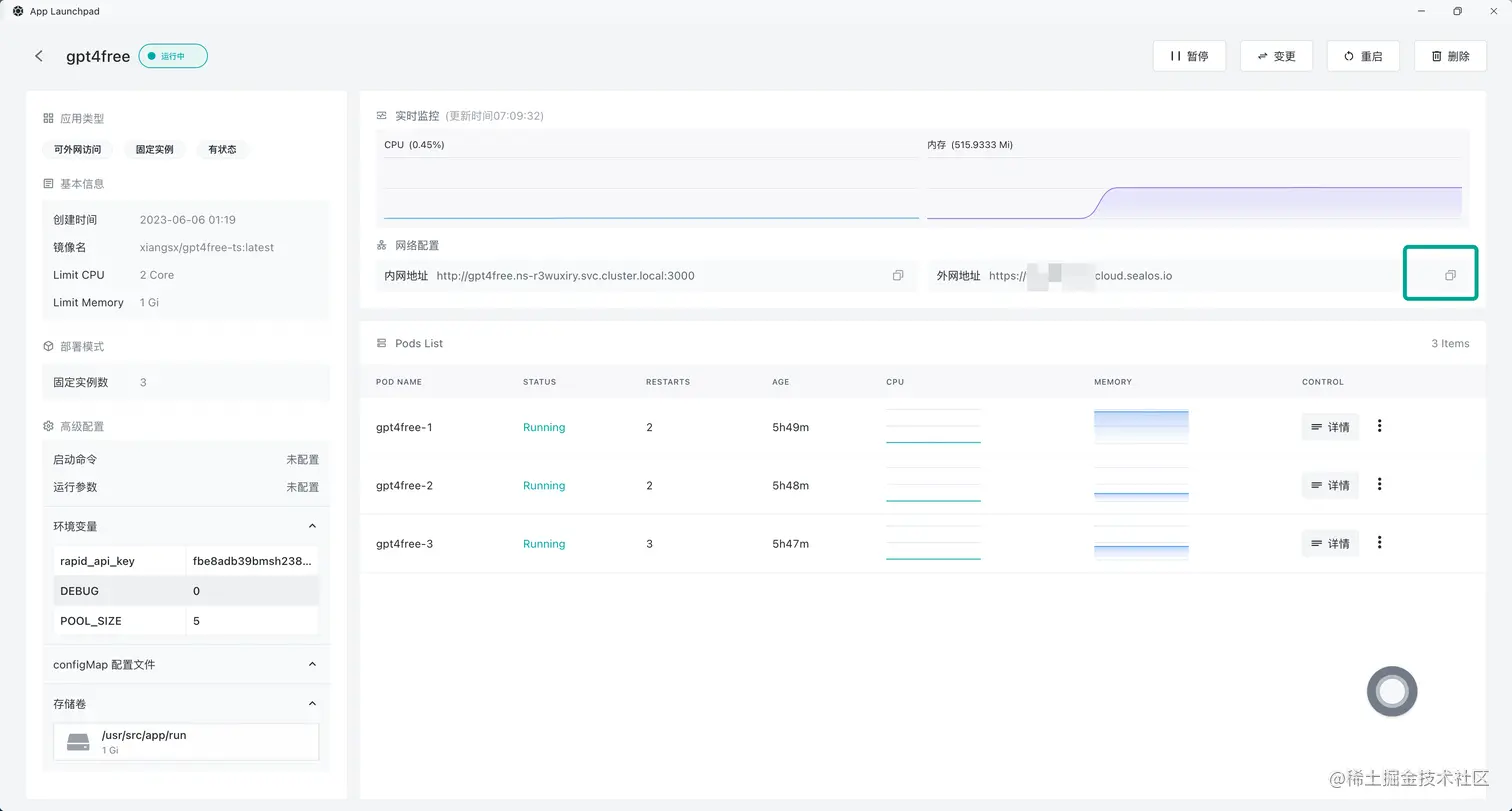Click the 运行中 status badge
Screen dimensions: 1512x811
coord(173,56)
